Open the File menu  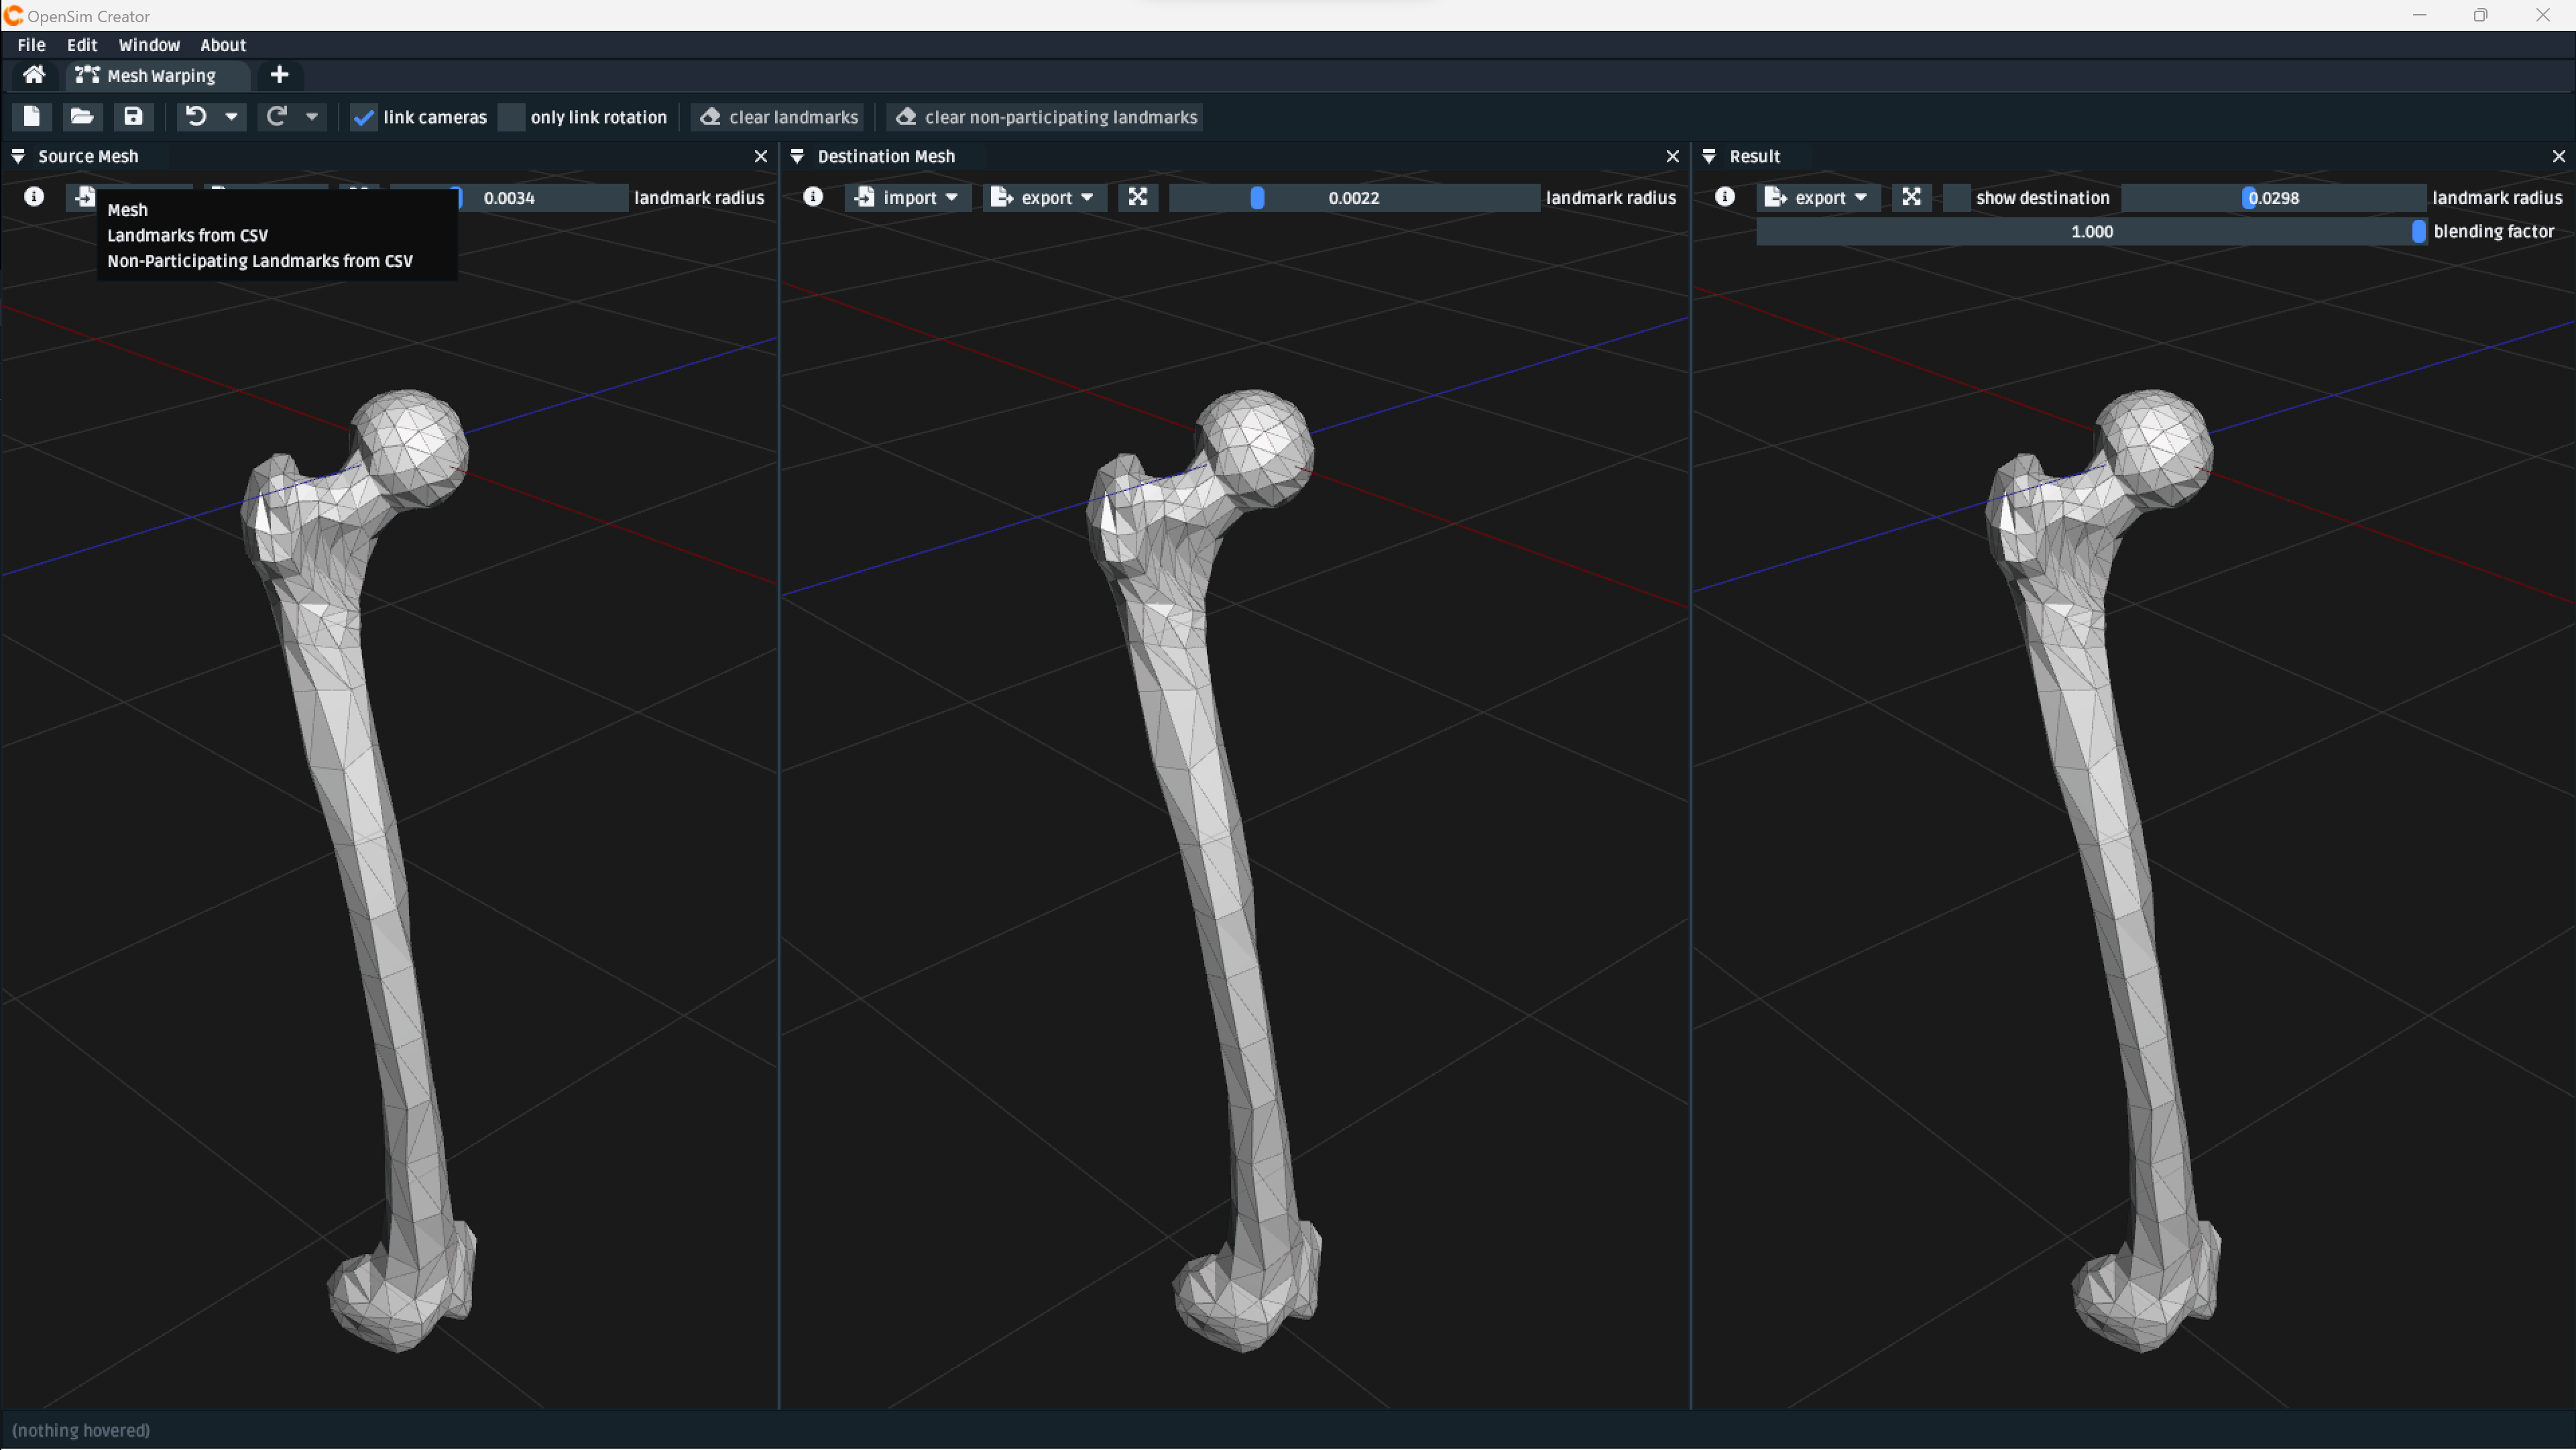point(31,44)
